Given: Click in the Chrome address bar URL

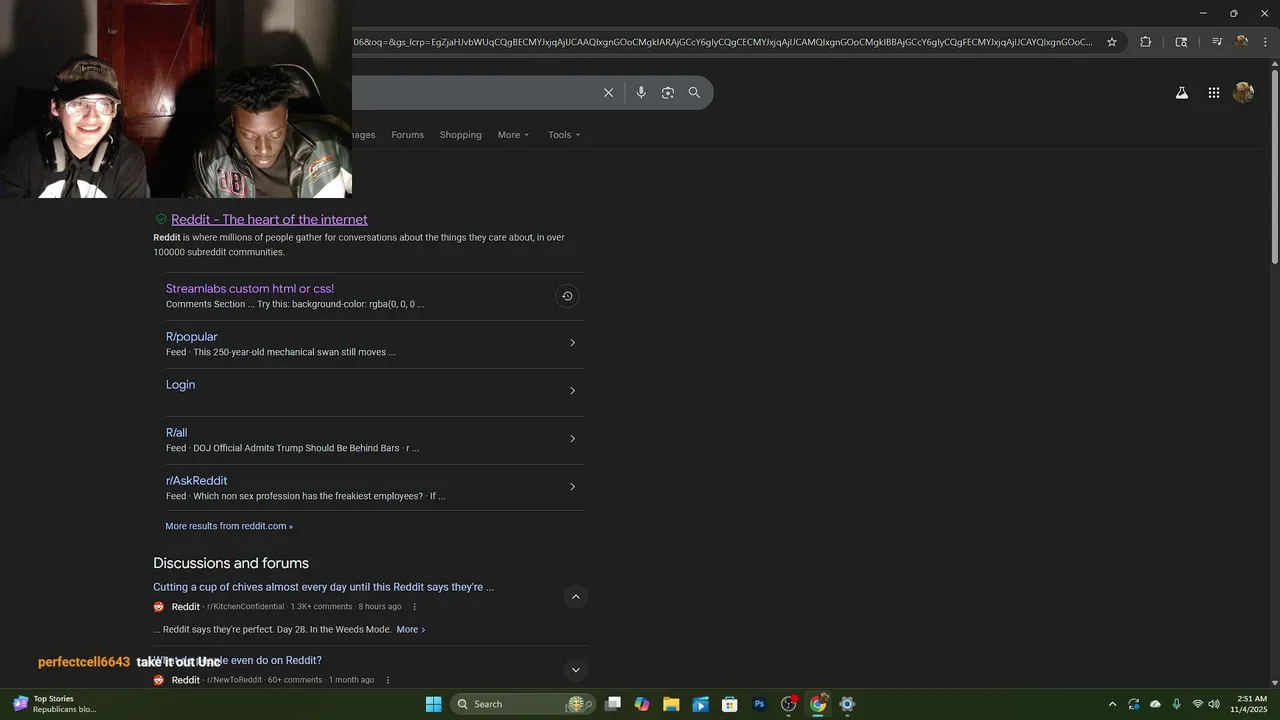Looking at the screenshot, I should (722, 42).
